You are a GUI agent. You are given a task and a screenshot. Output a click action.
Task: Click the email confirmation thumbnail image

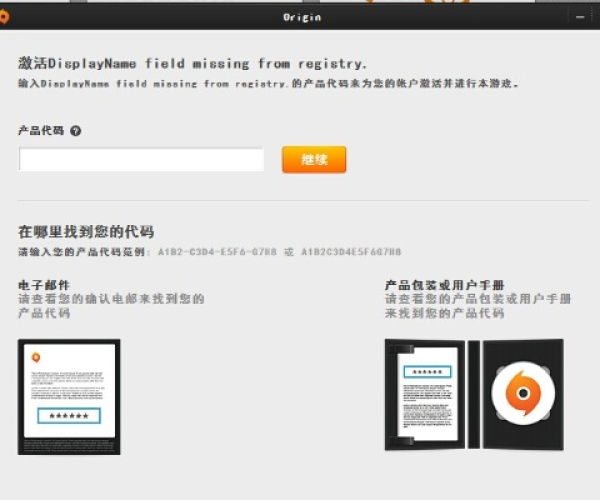[69, 396]
